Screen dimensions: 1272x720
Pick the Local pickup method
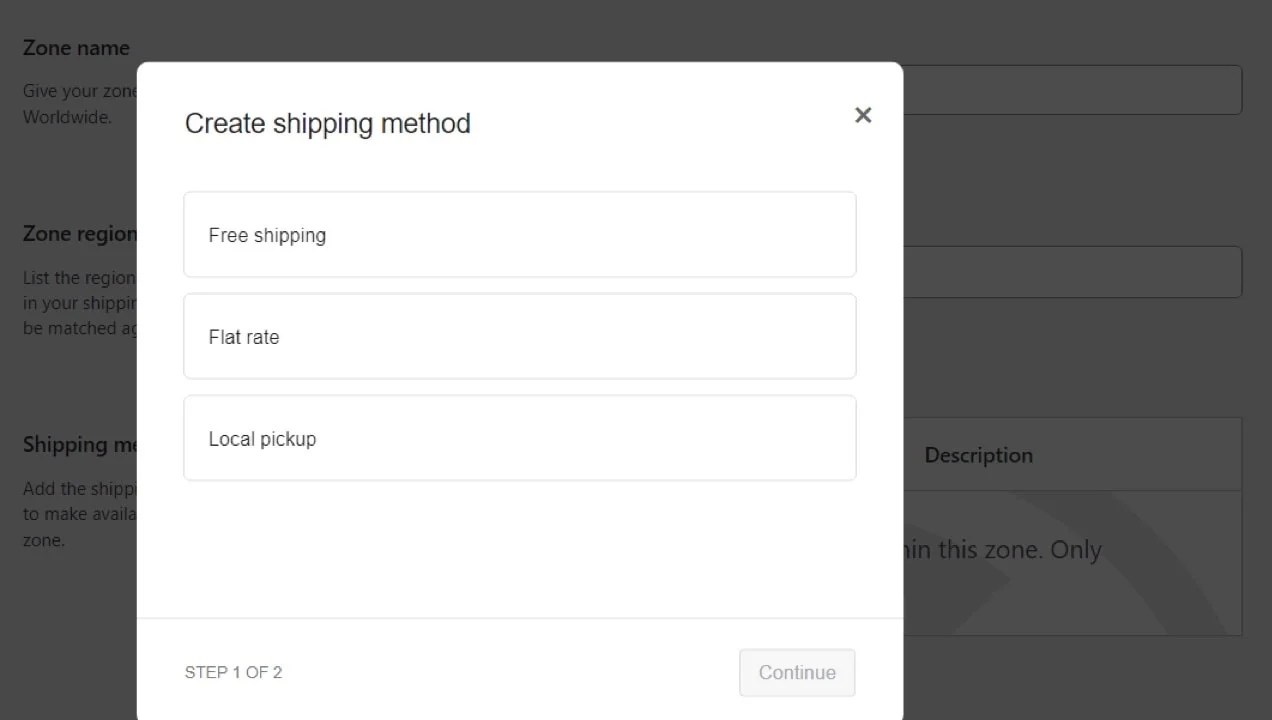pyautogui.click(x=519, y=439)
